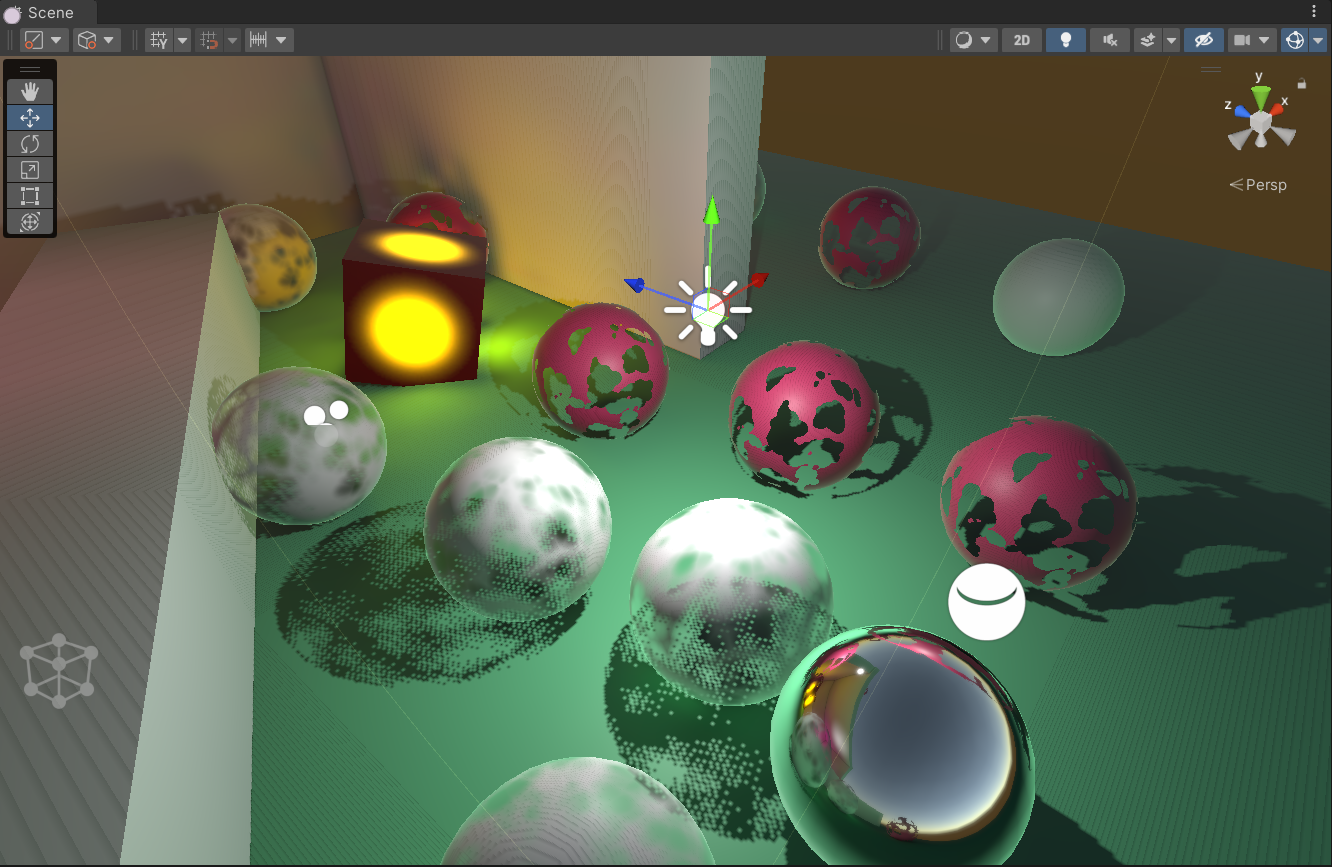Click the orientation overlay drag handle
Screen dimensions: 1332x867
[x=1211, y=69]
